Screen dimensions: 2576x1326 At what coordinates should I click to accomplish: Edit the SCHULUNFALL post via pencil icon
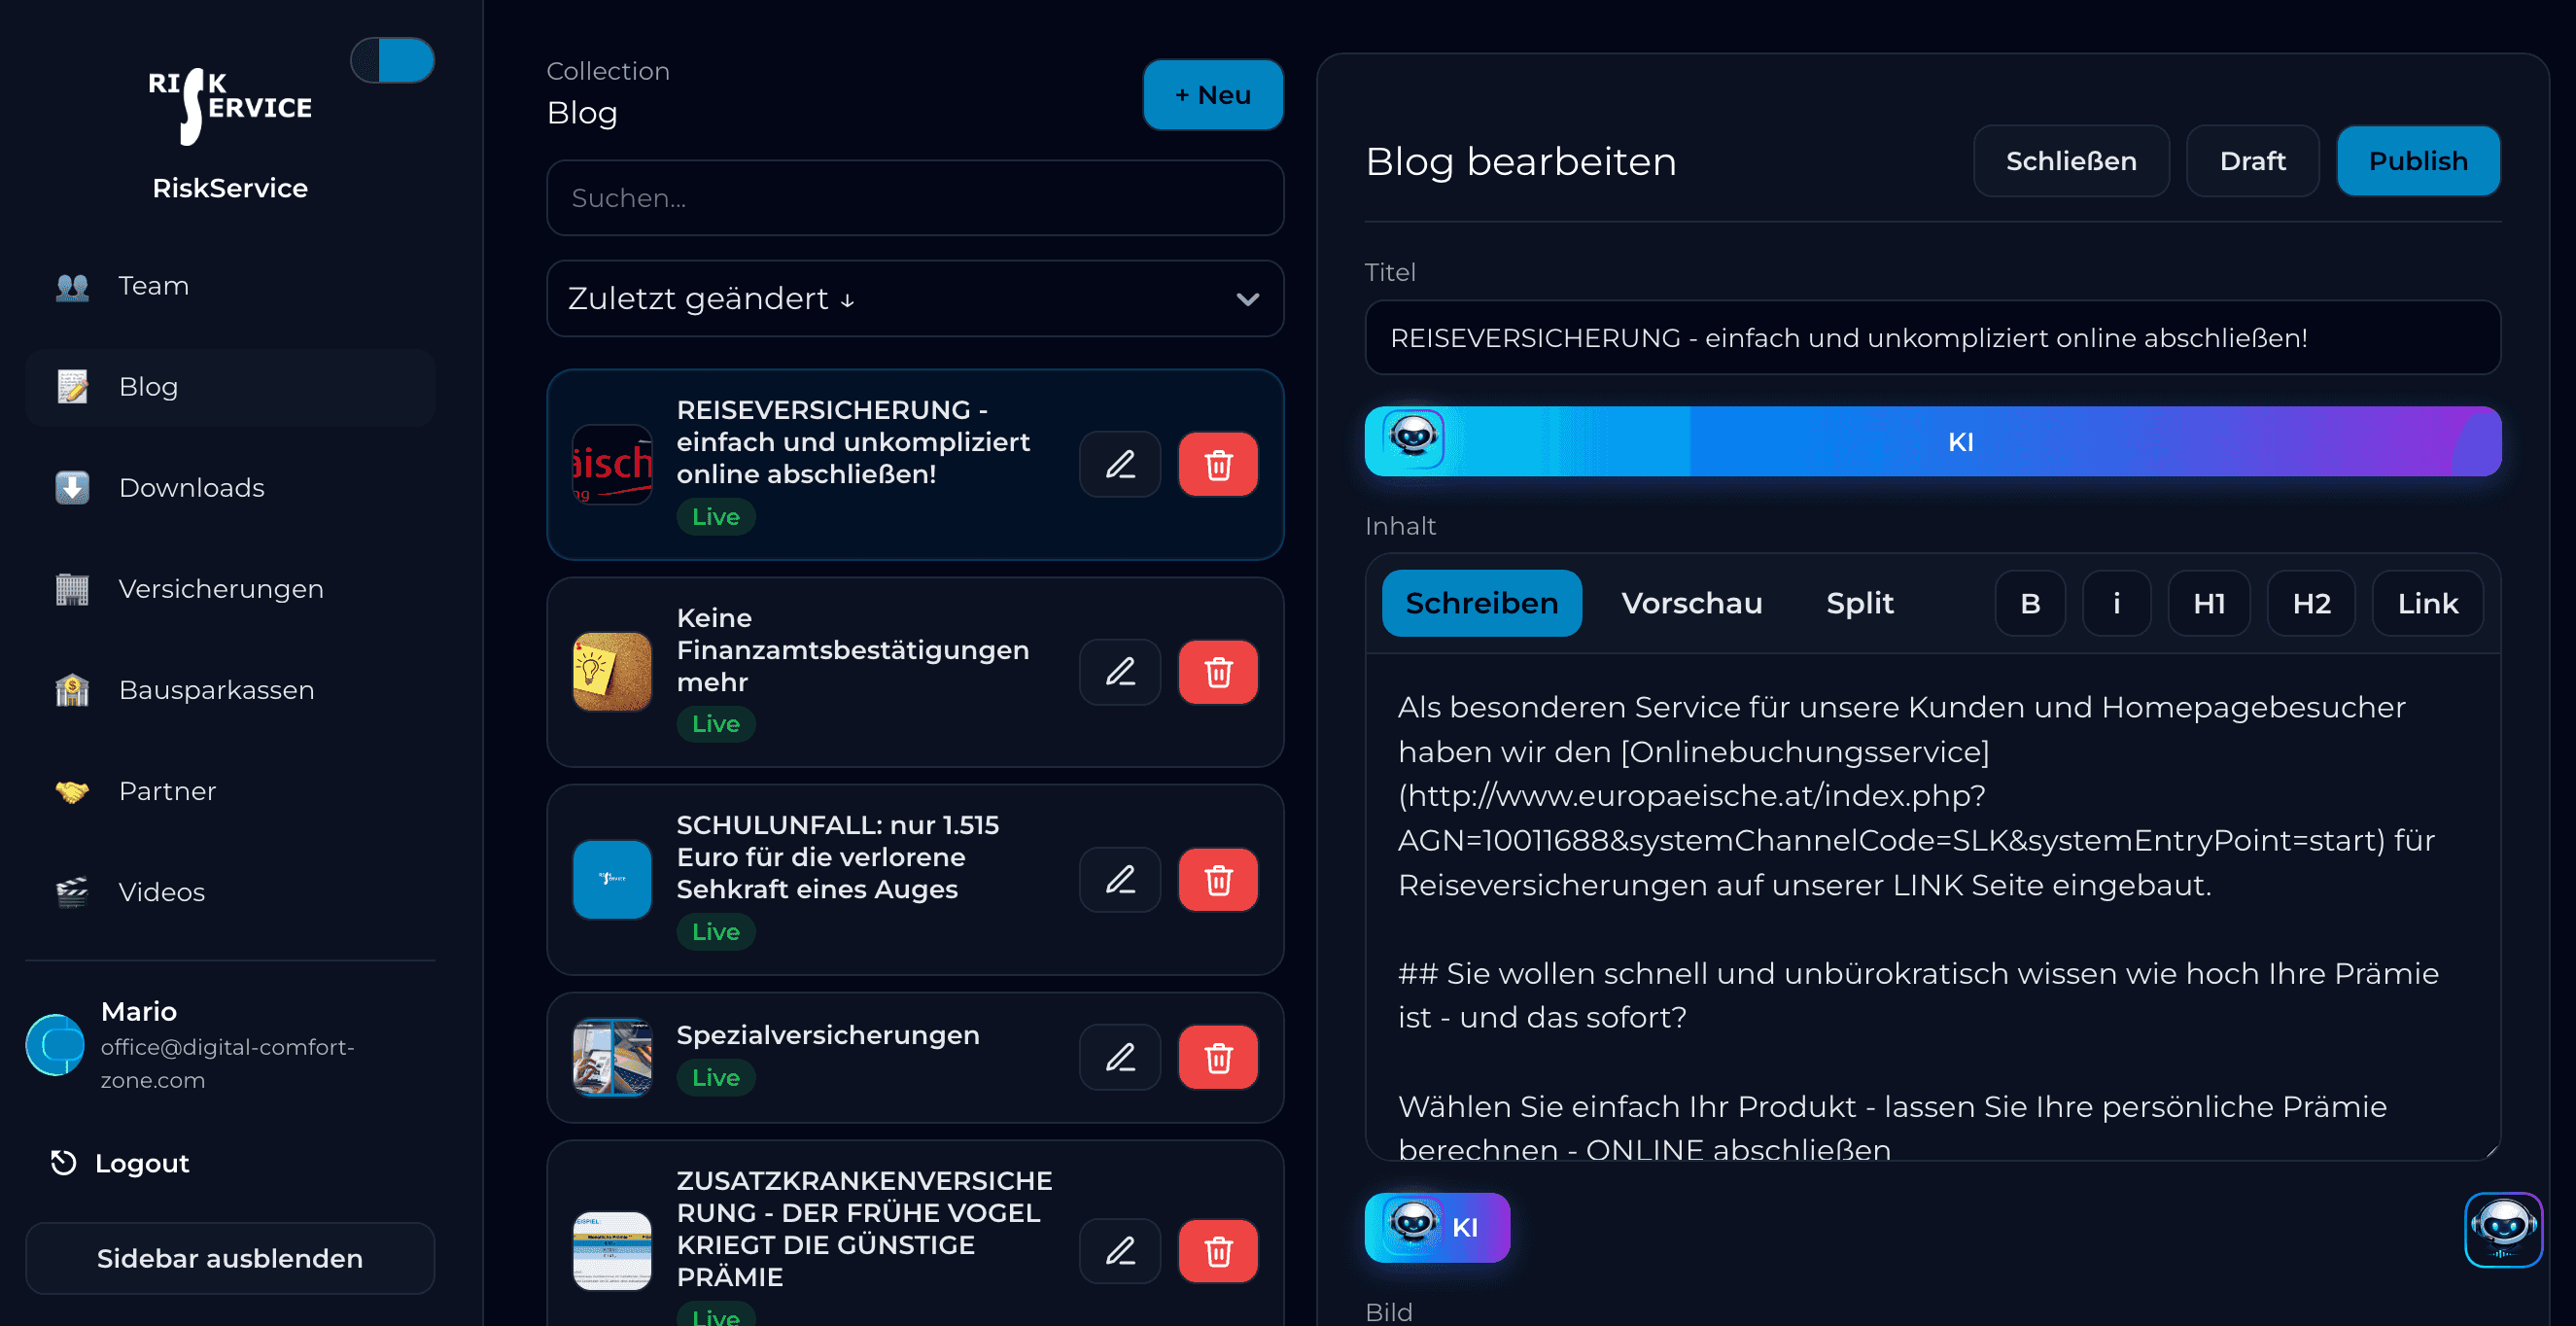tap(1119, 879)
